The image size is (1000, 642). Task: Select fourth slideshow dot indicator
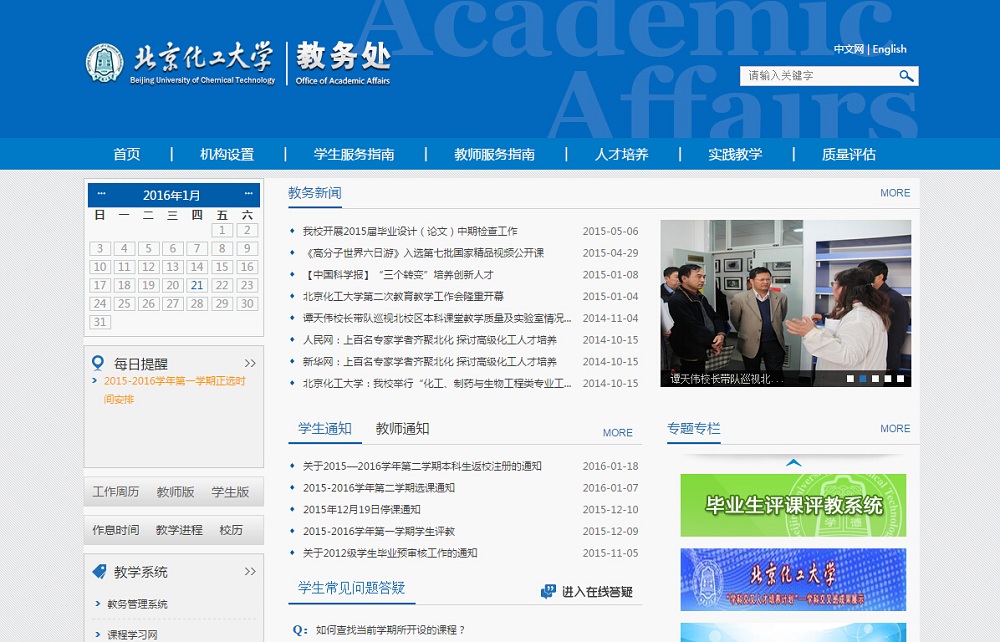(888, 379)
